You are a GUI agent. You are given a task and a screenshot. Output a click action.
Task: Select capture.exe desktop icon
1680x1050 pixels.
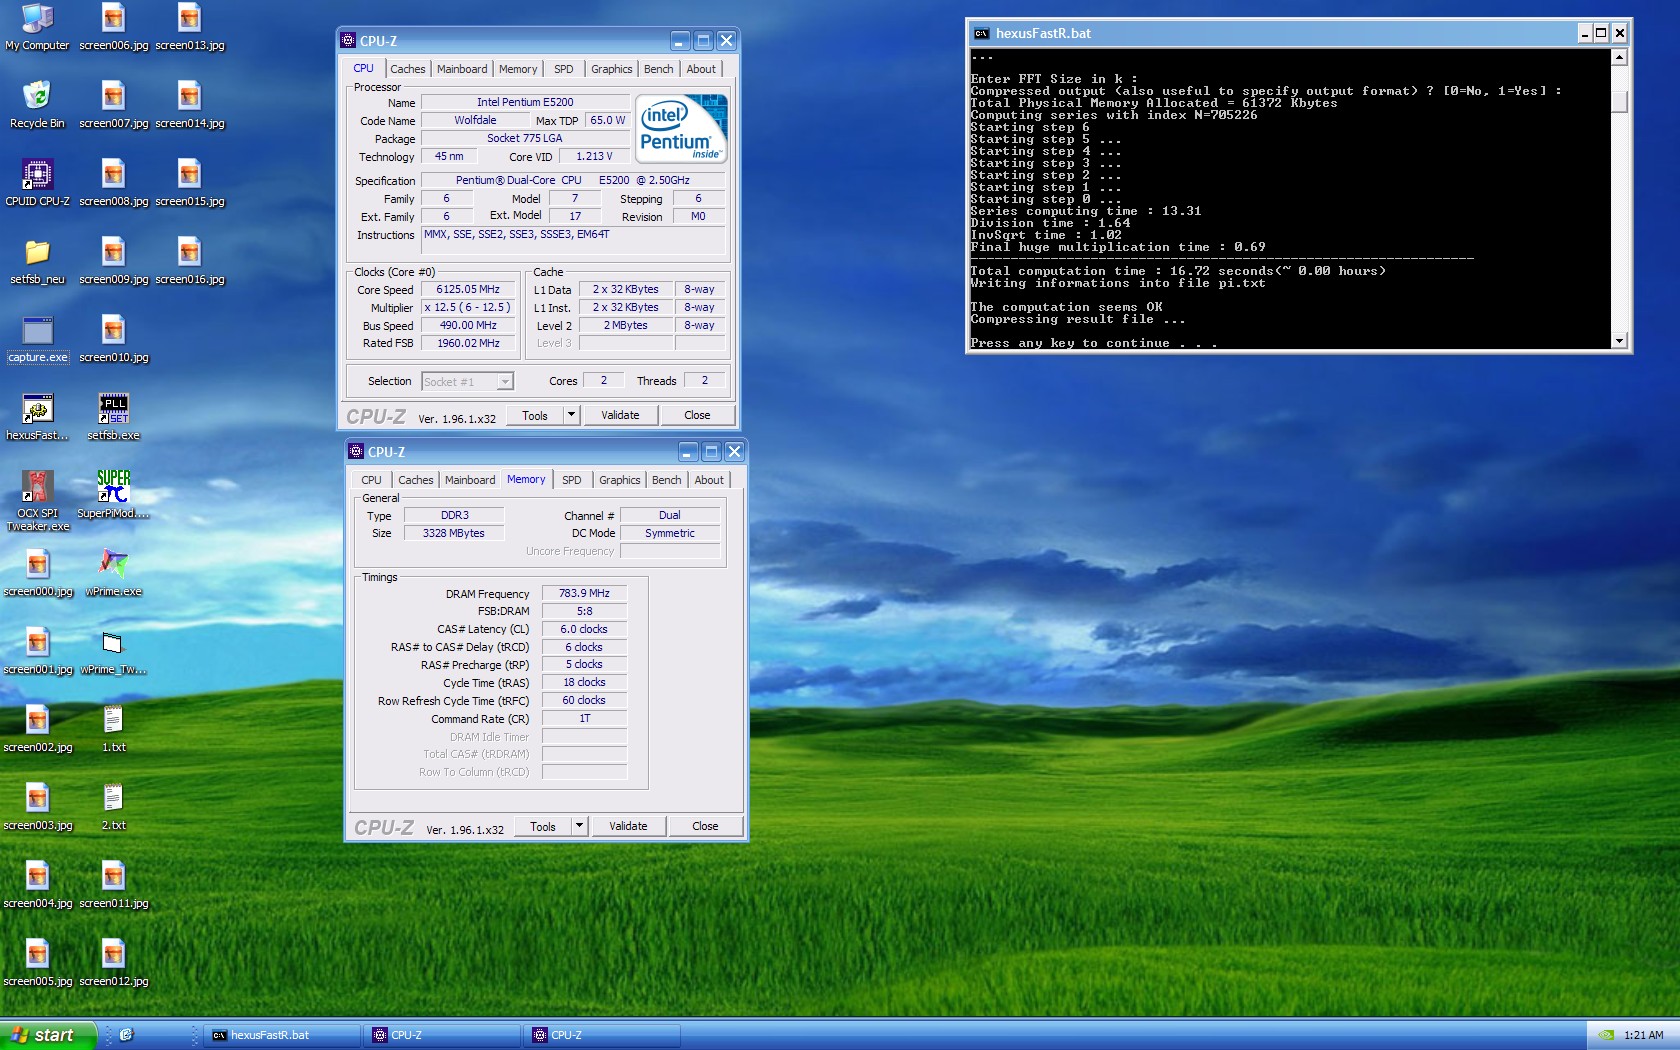pos(37,339)
